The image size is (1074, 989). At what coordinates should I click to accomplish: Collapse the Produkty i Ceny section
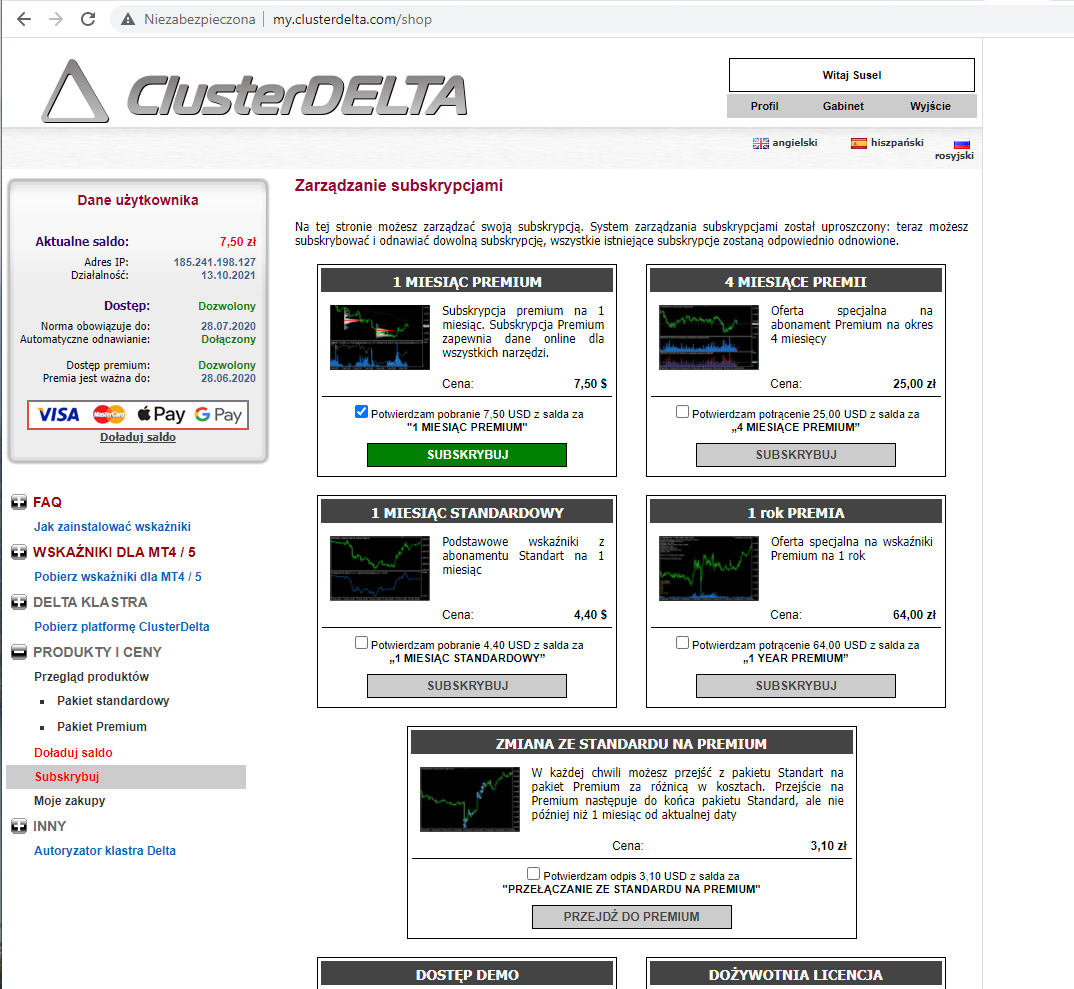pyautogui.click(x=19, y=652)
